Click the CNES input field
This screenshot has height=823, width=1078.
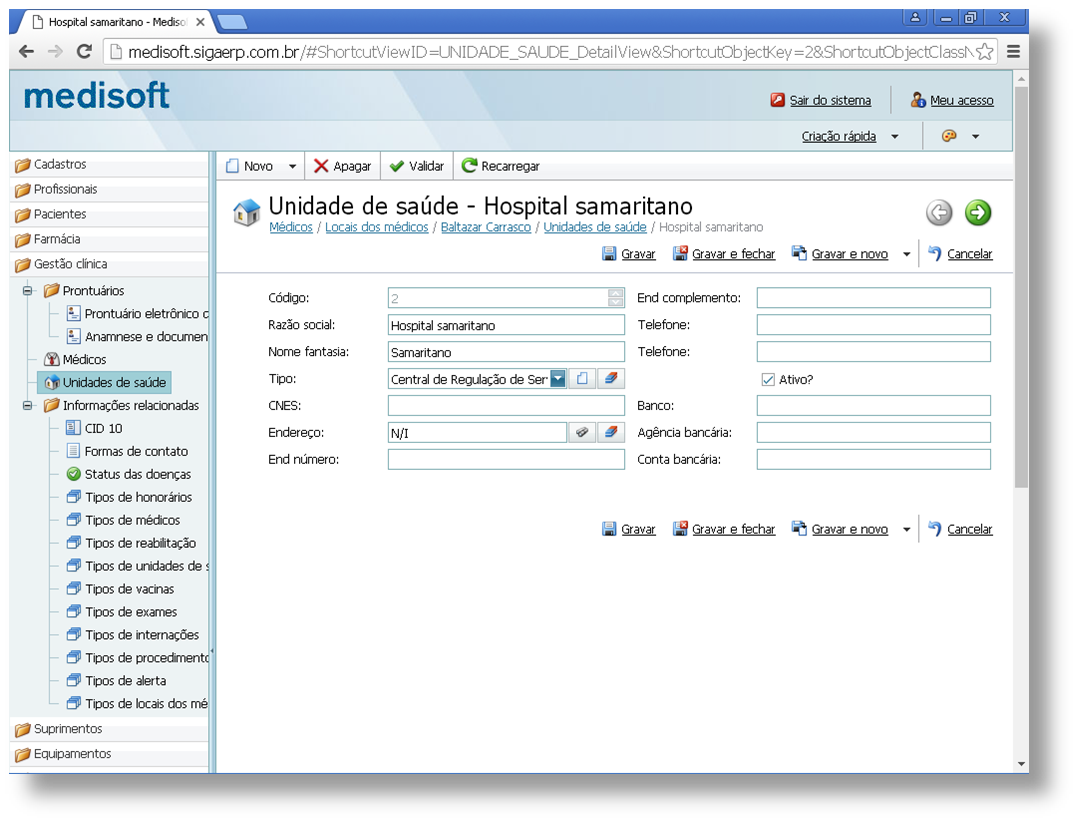coord(506,406)
